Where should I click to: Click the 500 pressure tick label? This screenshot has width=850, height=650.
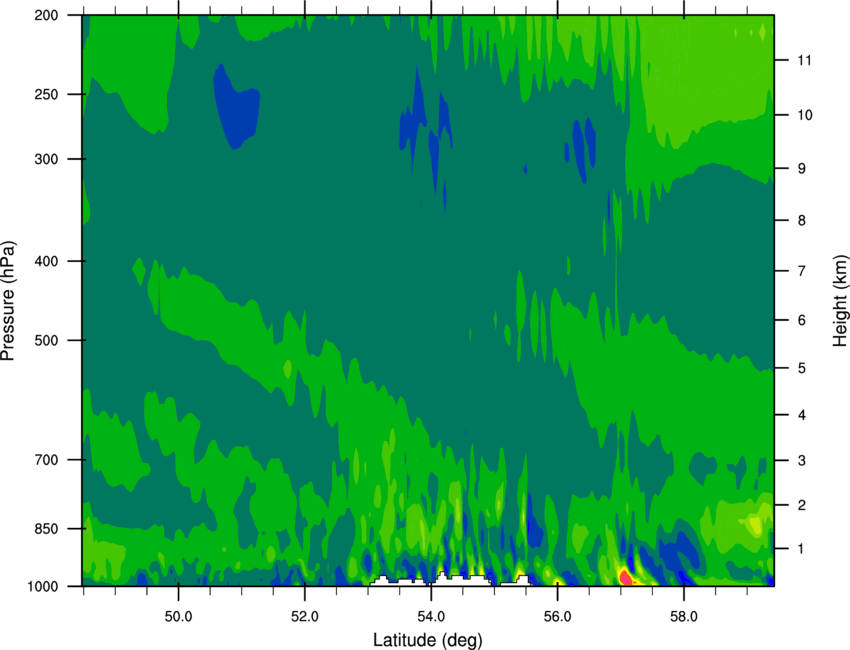(x=46, y=340)
